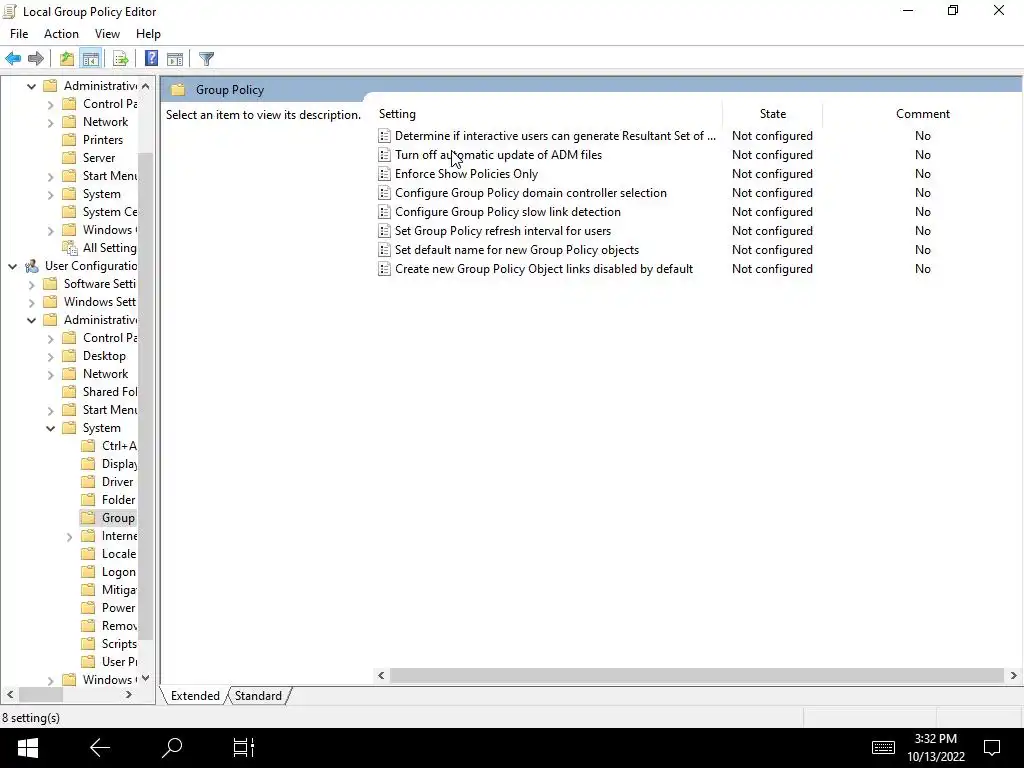Expand Printers' sibling Network node at top
1024x768 pixels.
click(50, 123)
